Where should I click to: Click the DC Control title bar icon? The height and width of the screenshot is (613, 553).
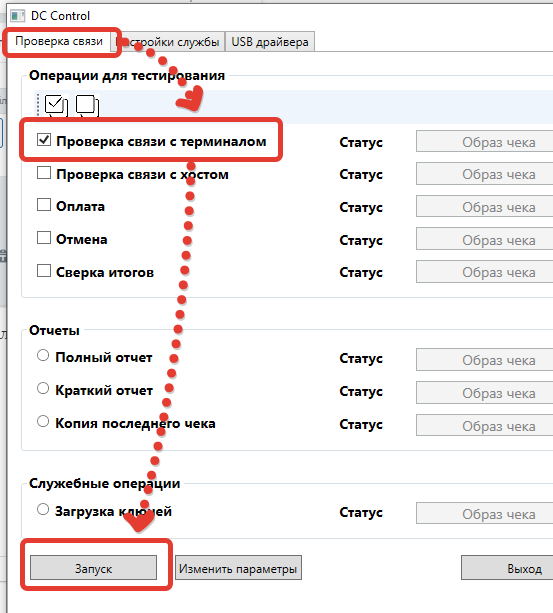click(x=18, y=16)
